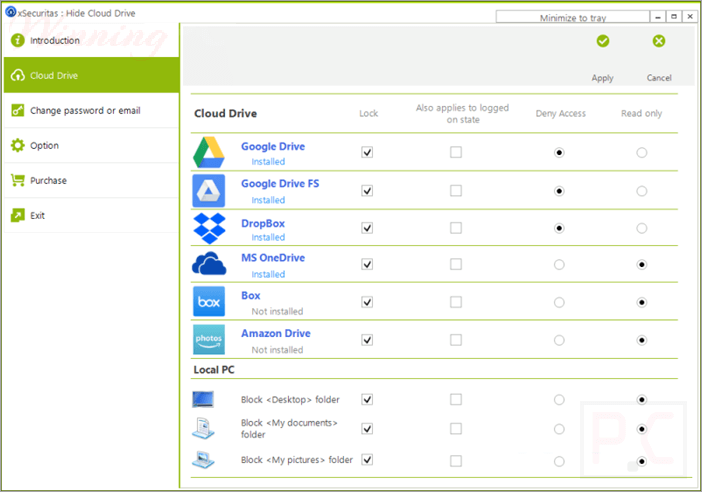Screen dimensions: 702x492
Task: Uncheck Lock for Amazon Drive
Action: (367, 340)
